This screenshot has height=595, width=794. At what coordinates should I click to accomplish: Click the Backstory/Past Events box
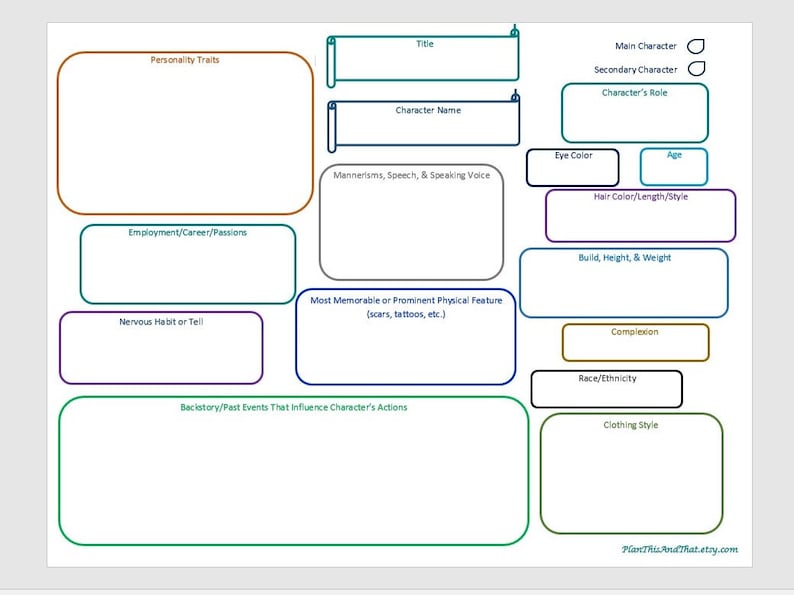point(294,471)
